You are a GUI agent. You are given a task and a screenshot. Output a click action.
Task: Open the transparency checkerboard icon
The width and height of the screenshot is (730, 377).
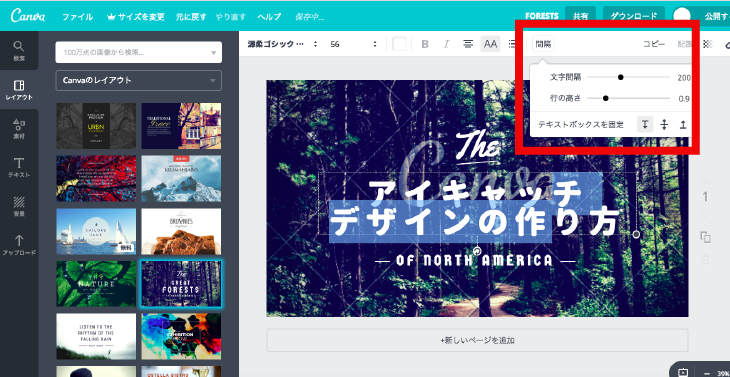pos(708,44)
